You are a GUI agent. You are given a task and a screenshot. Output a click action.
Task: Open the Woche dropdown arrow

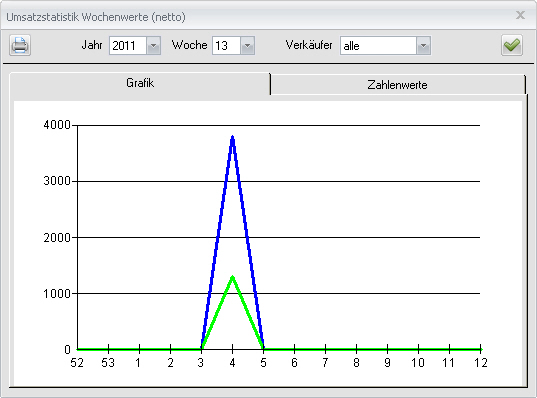pyautogui.click(x=247, y=46)
